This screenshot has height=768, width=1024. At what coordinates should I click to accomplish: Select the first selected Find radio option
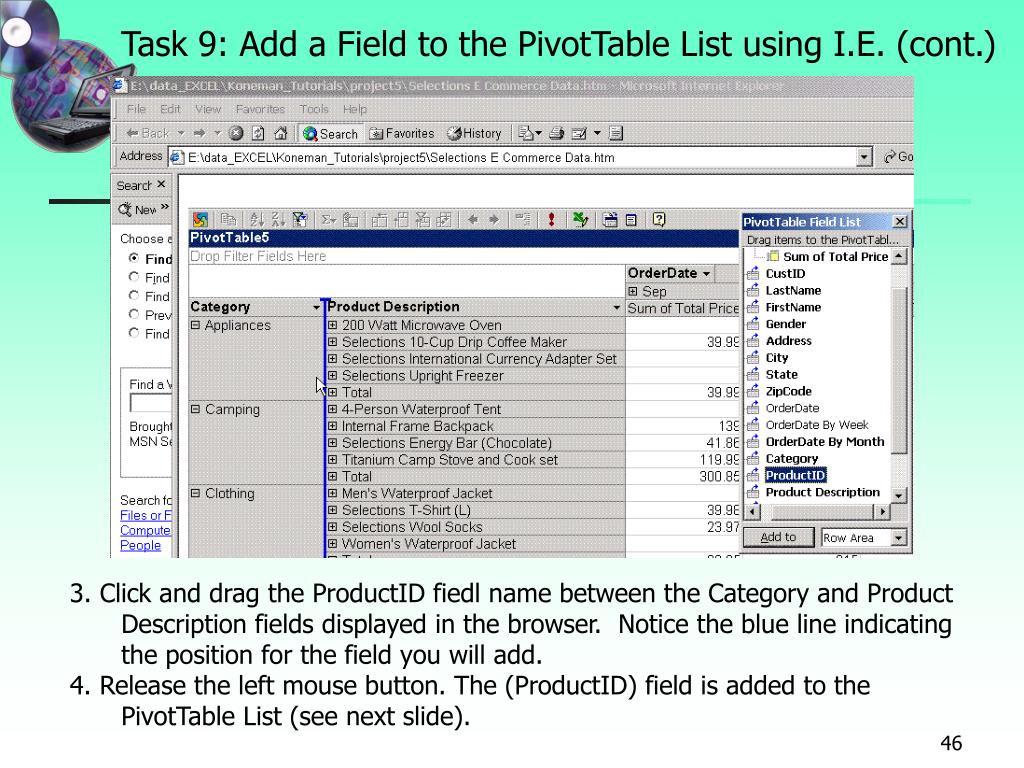click(x=134, y=258)
